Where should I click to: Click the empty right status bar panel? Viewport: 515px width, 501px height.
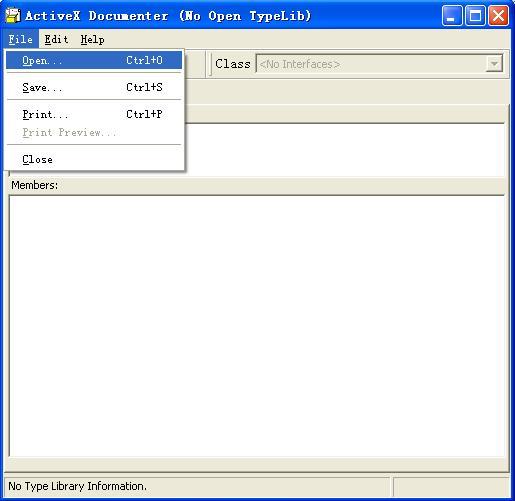[x=451, y=487]
